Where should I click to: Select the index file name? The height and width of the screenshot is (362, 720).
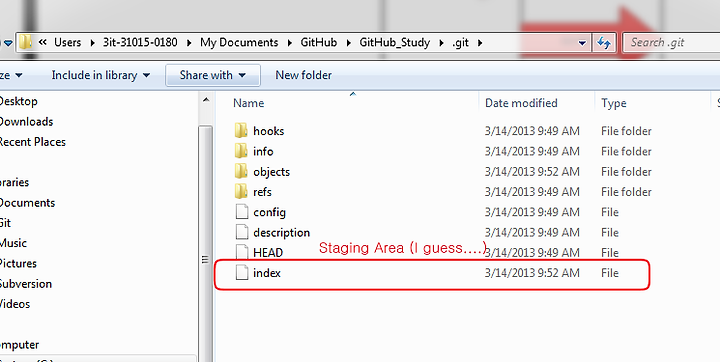coord(267,272)
